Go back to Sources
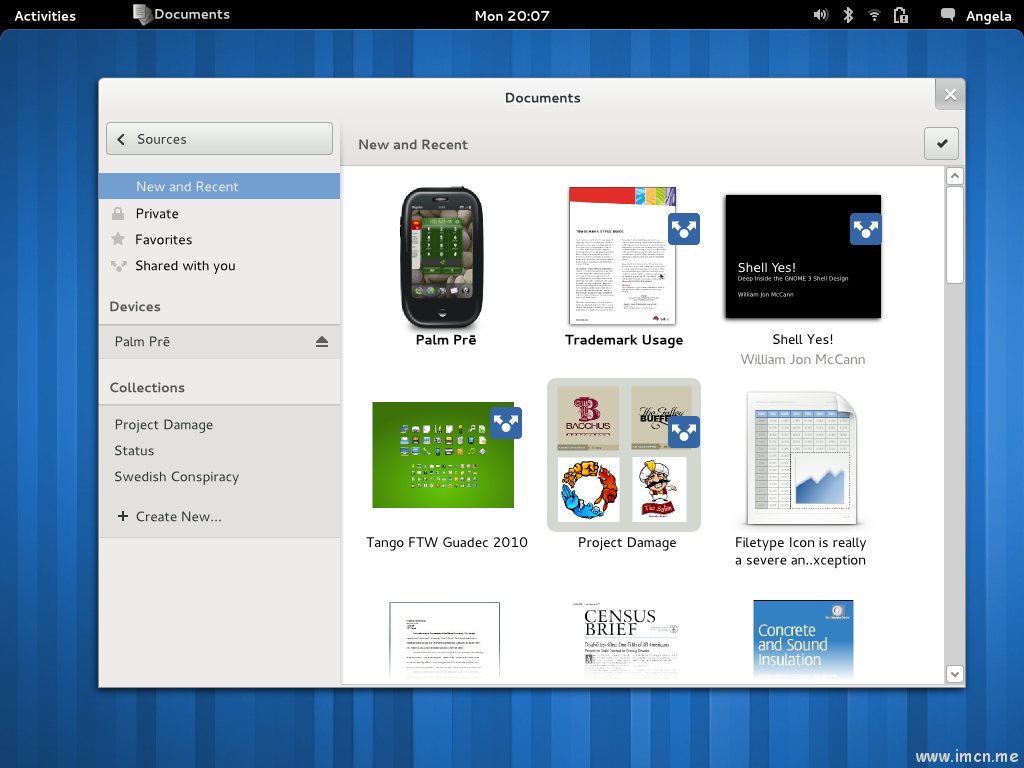 tap(219, 138)
